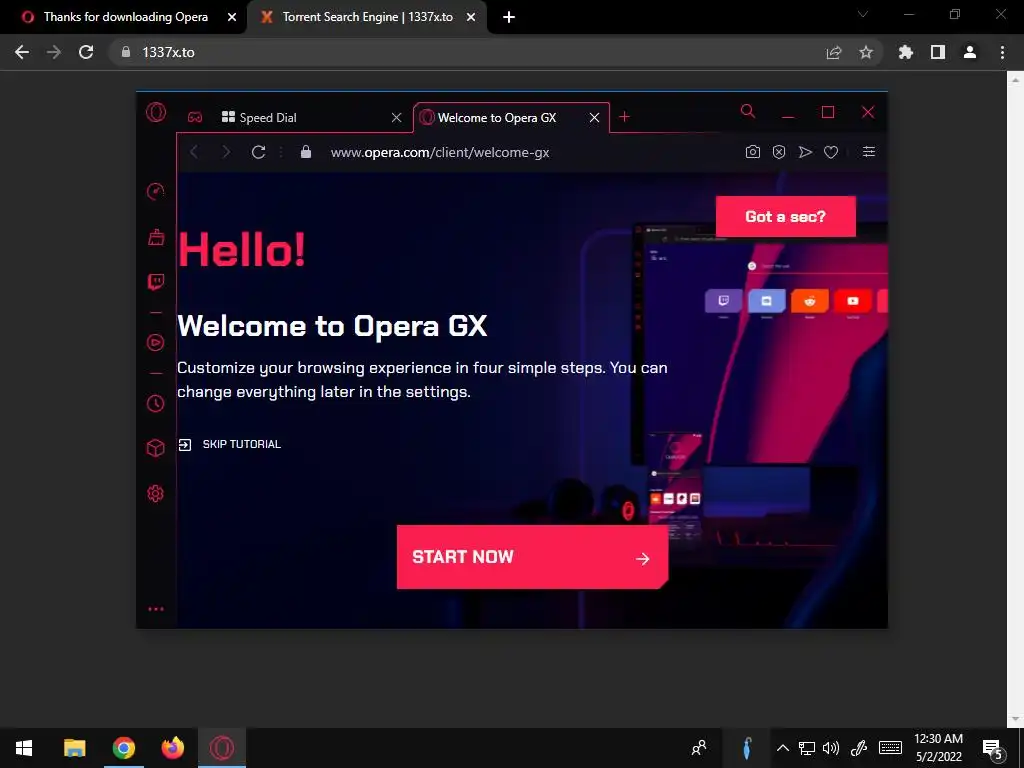Toggle Chrome side panel
Image resolution: width=1024 pixels, height=768 pixels.
point(938,52)
